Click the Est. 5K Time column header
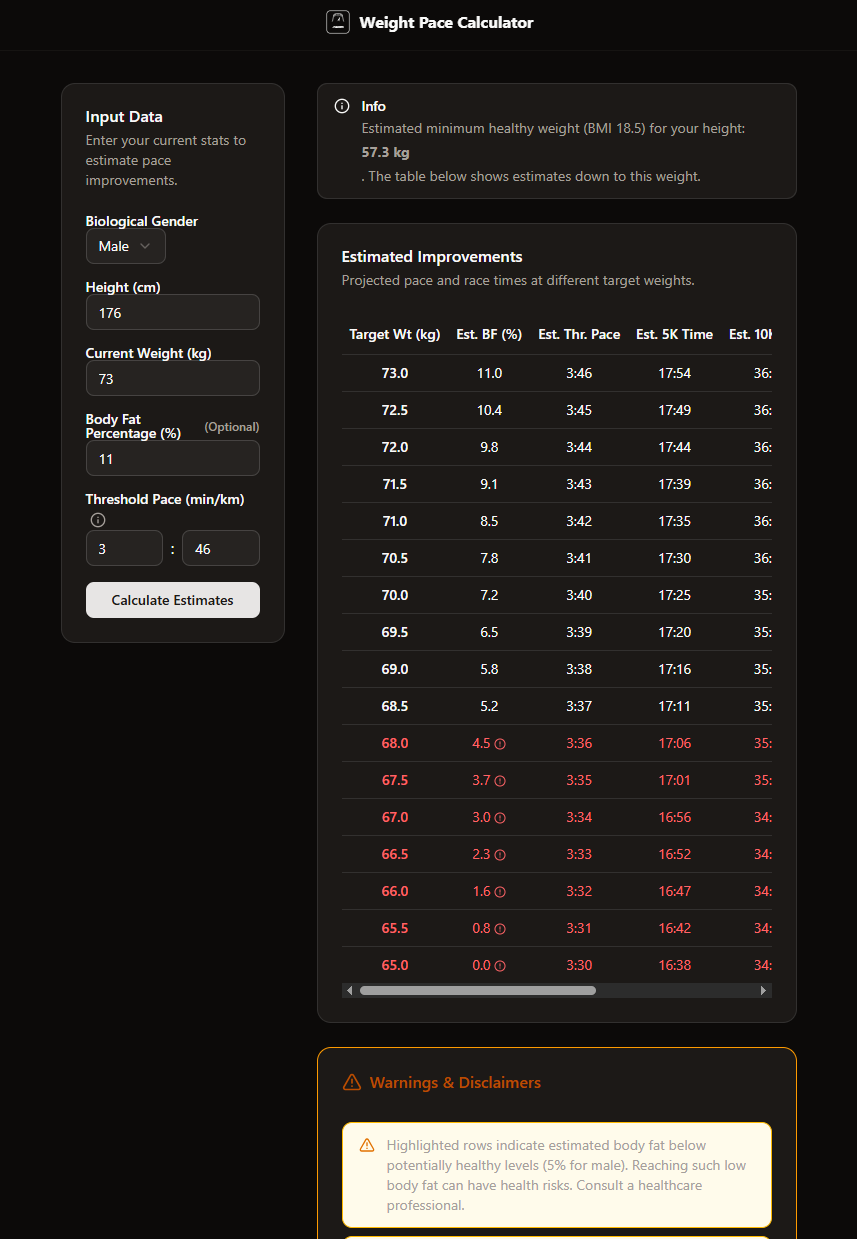 [x=675, y=334]
